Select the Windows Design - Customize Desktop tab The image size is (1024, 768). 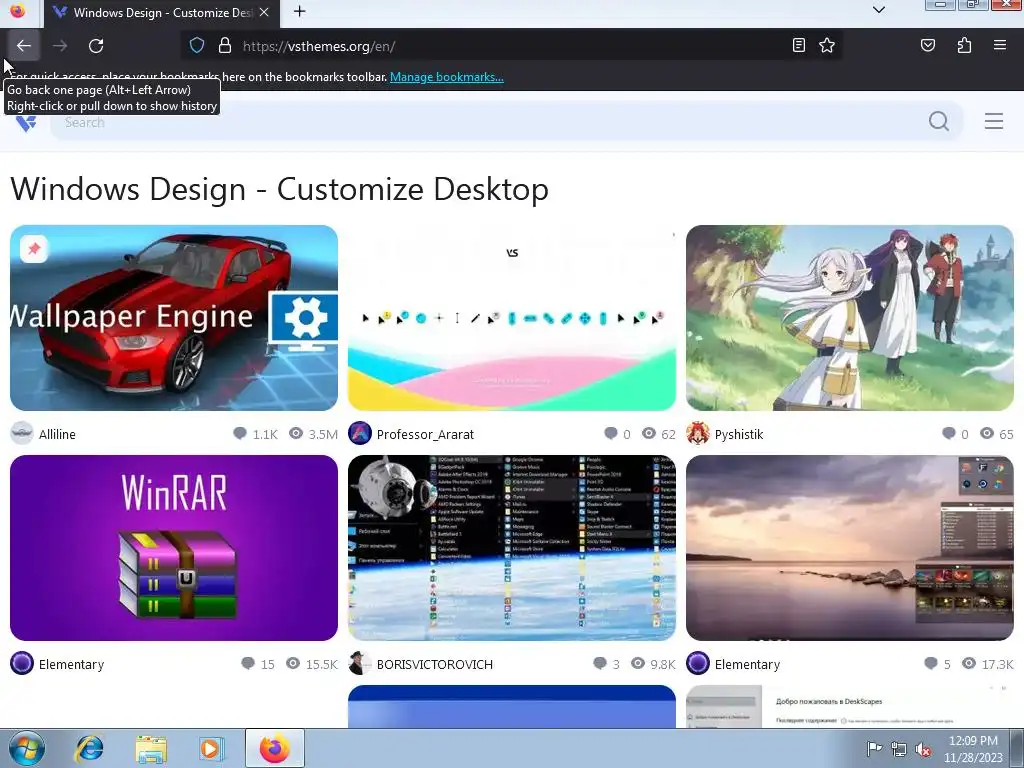(162, 13)
